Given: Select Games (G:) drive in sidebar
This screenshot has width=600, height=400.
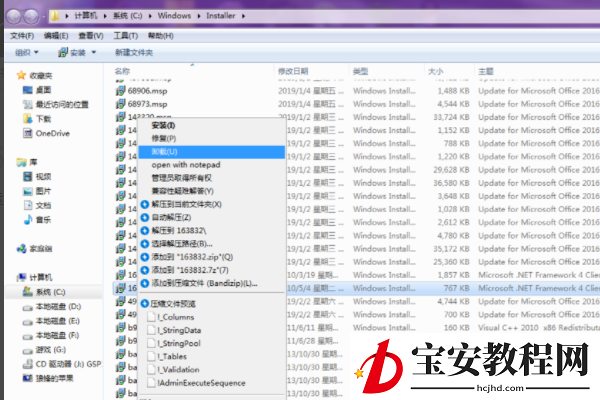Looking at the screenshot, I should [44, 349].
